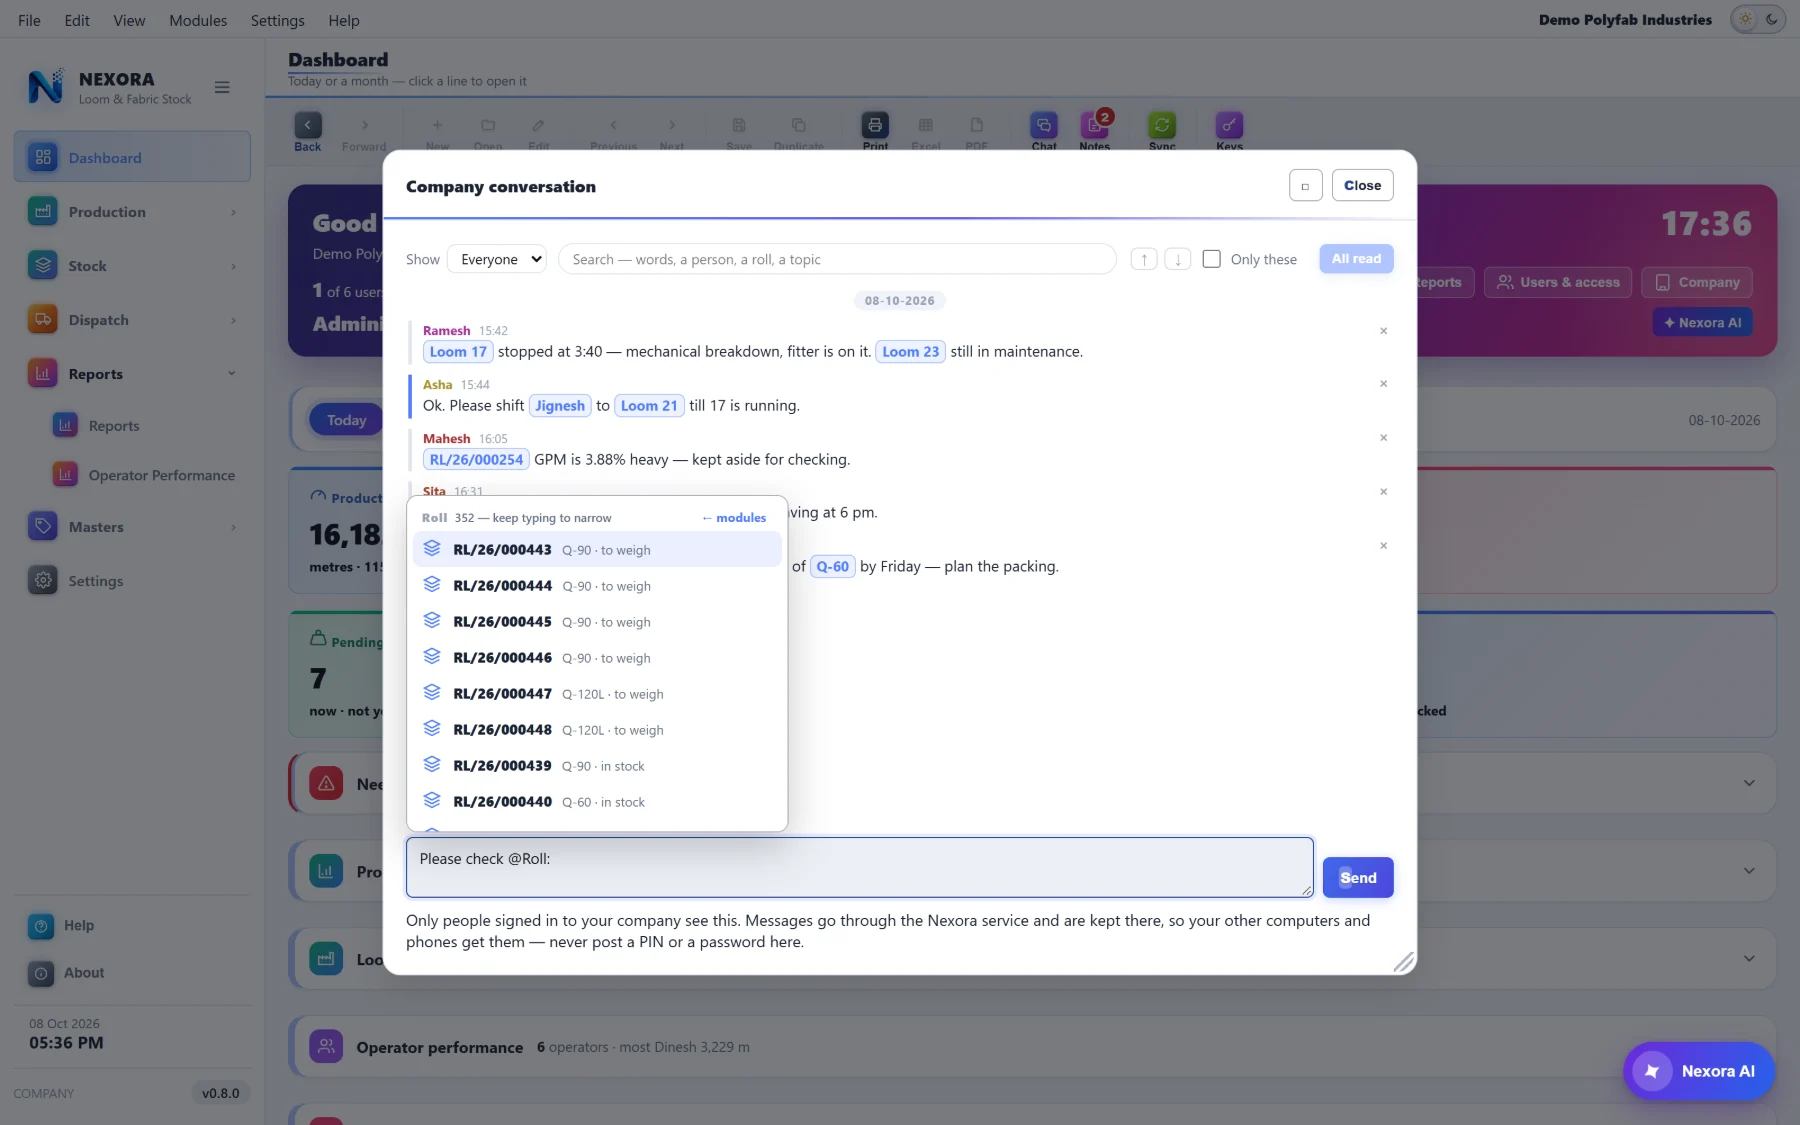The width and height of the screenshot is (1800, 1125).
Task: Collapse the Reports sidebar section
Action: point(132,374)
